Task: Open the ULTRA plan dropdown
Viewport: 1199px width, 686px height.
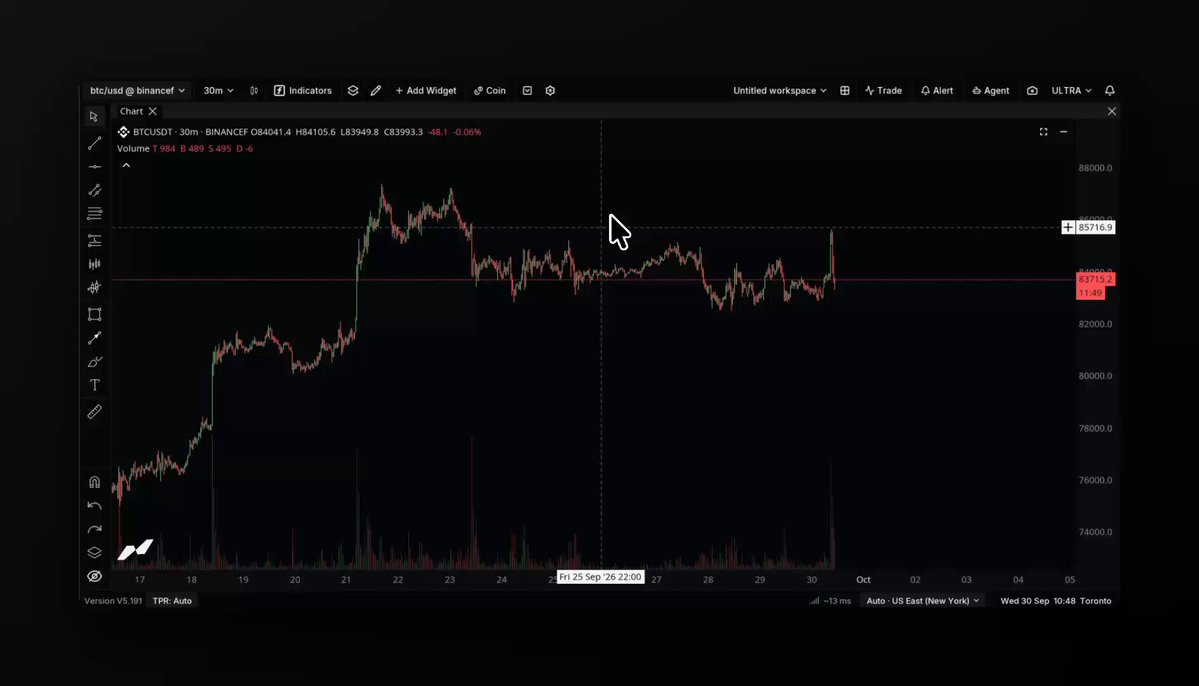Action: [1071, 90]
